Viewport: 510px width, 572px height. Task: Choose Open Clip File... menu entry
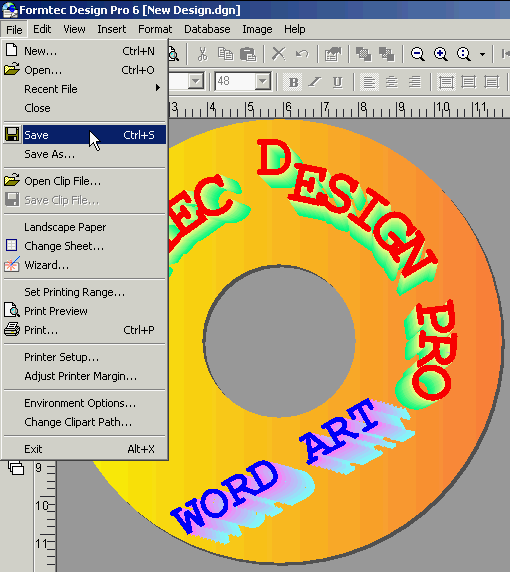pos(85,181)
